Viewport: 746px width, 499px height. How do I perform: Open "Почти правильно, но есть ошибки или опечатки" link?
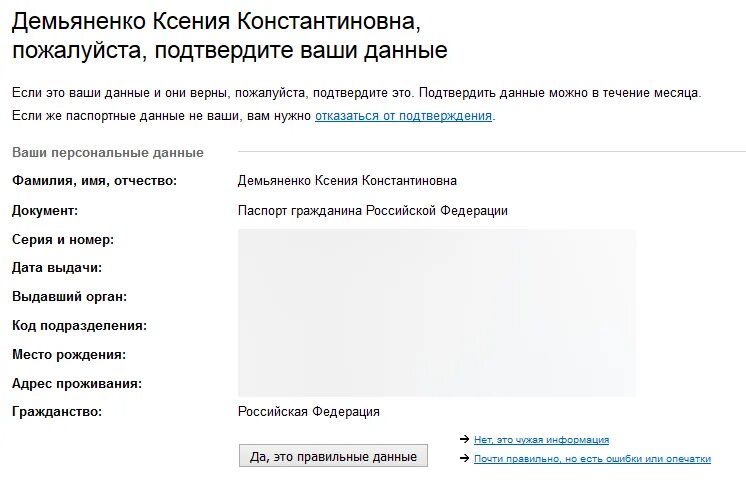click(x=592, y=459)
